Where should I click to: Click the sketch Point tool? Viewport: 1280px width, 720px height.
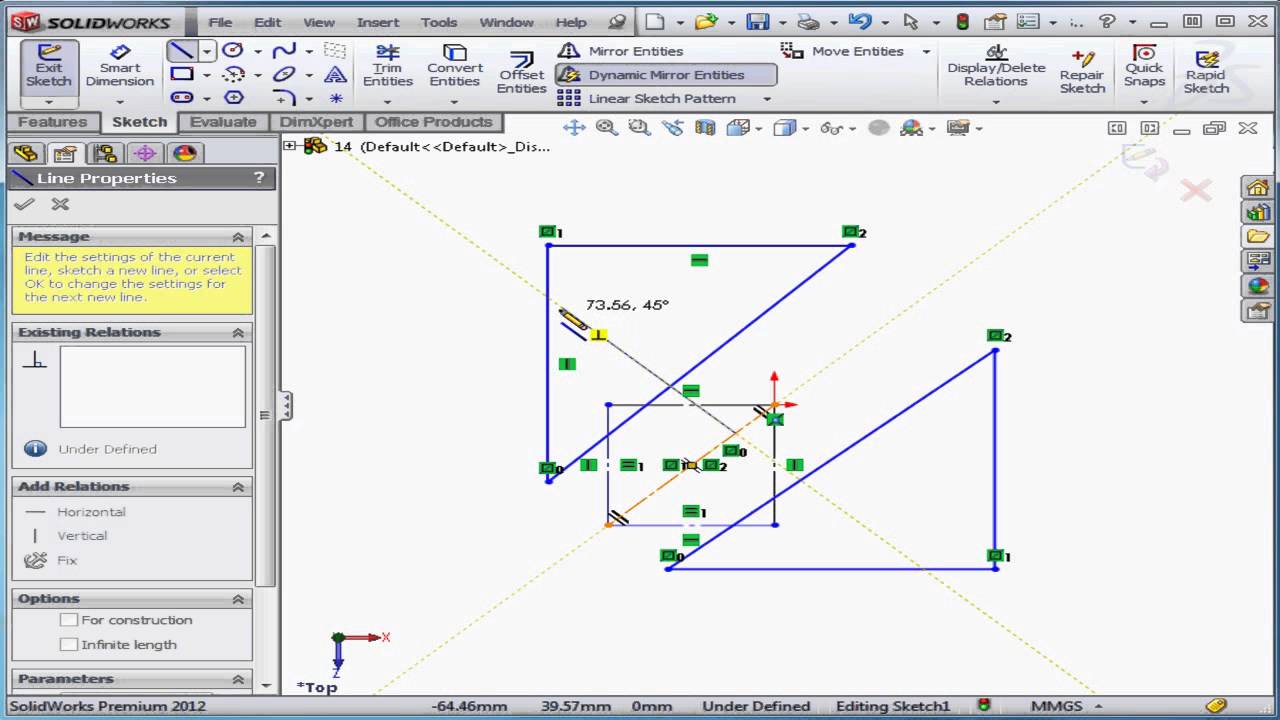point(336,98)
